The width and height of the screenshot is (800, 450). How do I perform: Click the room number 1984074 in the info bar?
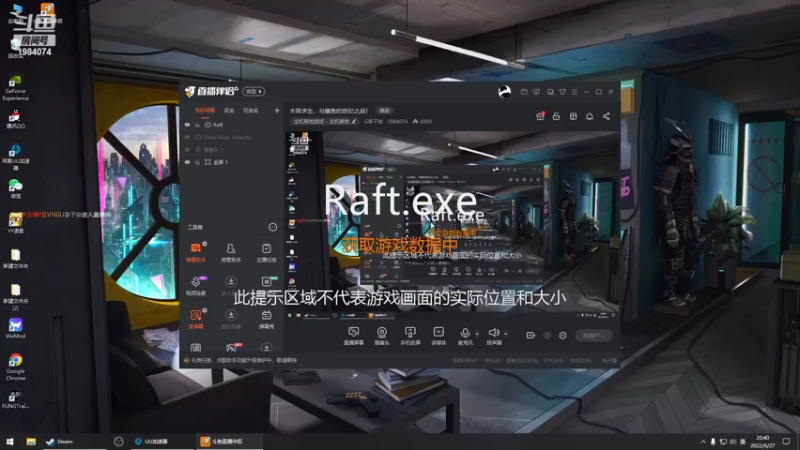tap(397, 121)
